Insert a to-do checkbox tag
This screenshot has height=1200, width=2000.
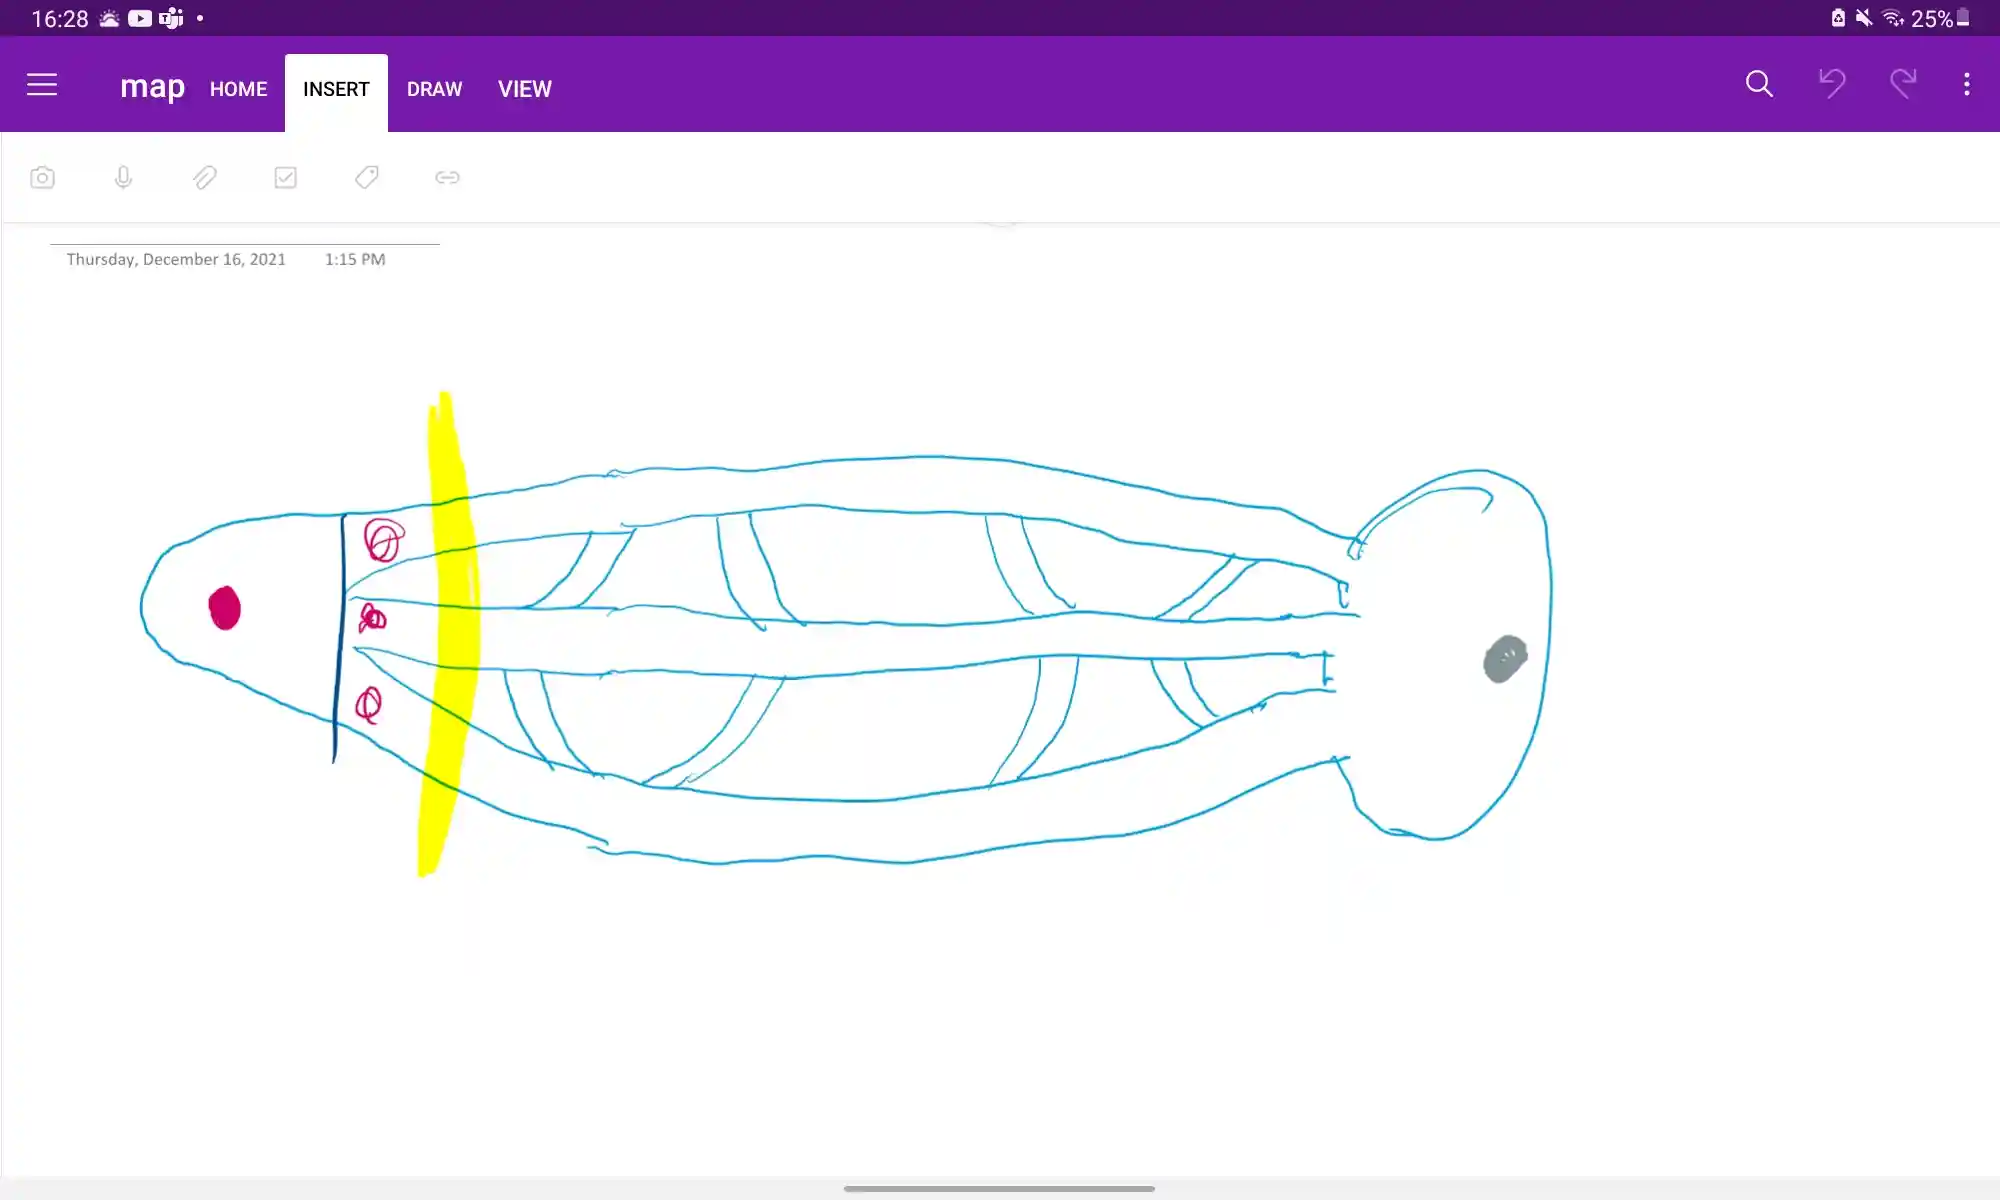click(x=285, y=178)
